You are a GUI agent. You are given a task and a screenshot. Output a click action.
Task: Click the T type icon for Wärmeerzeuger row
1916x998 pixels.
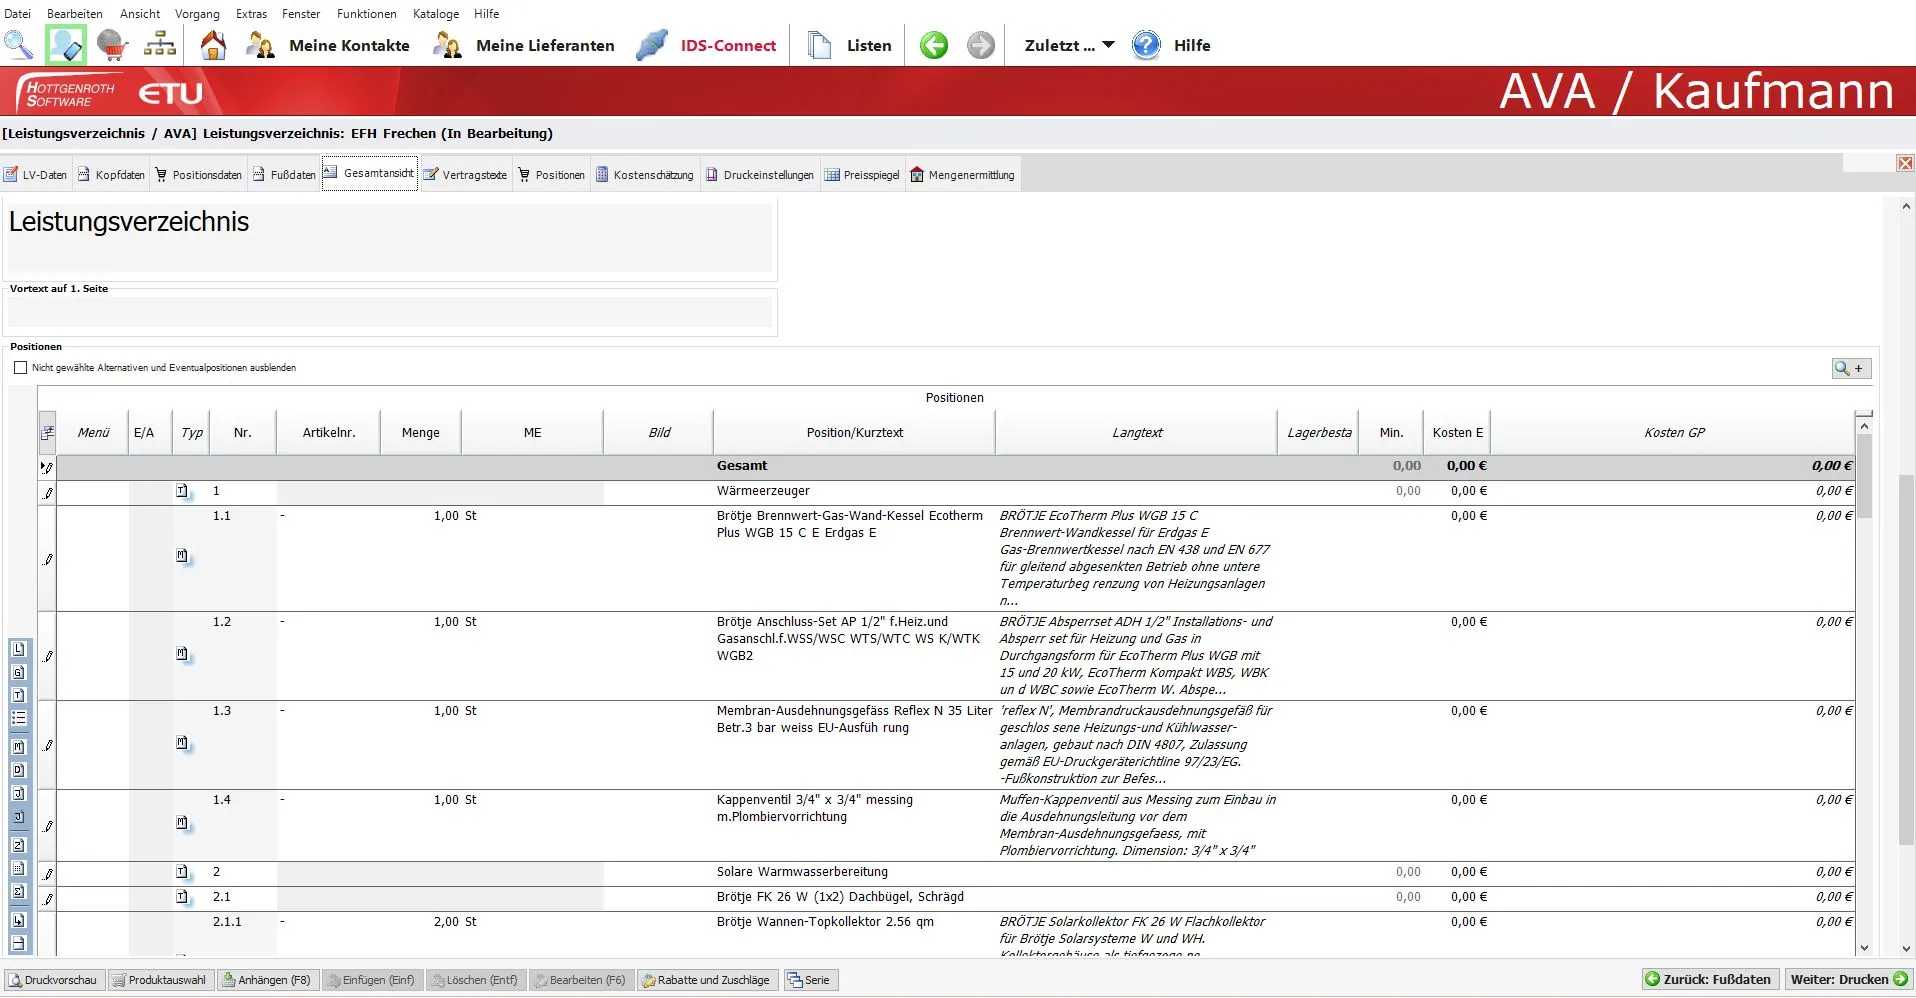click(x=182, y=491)
